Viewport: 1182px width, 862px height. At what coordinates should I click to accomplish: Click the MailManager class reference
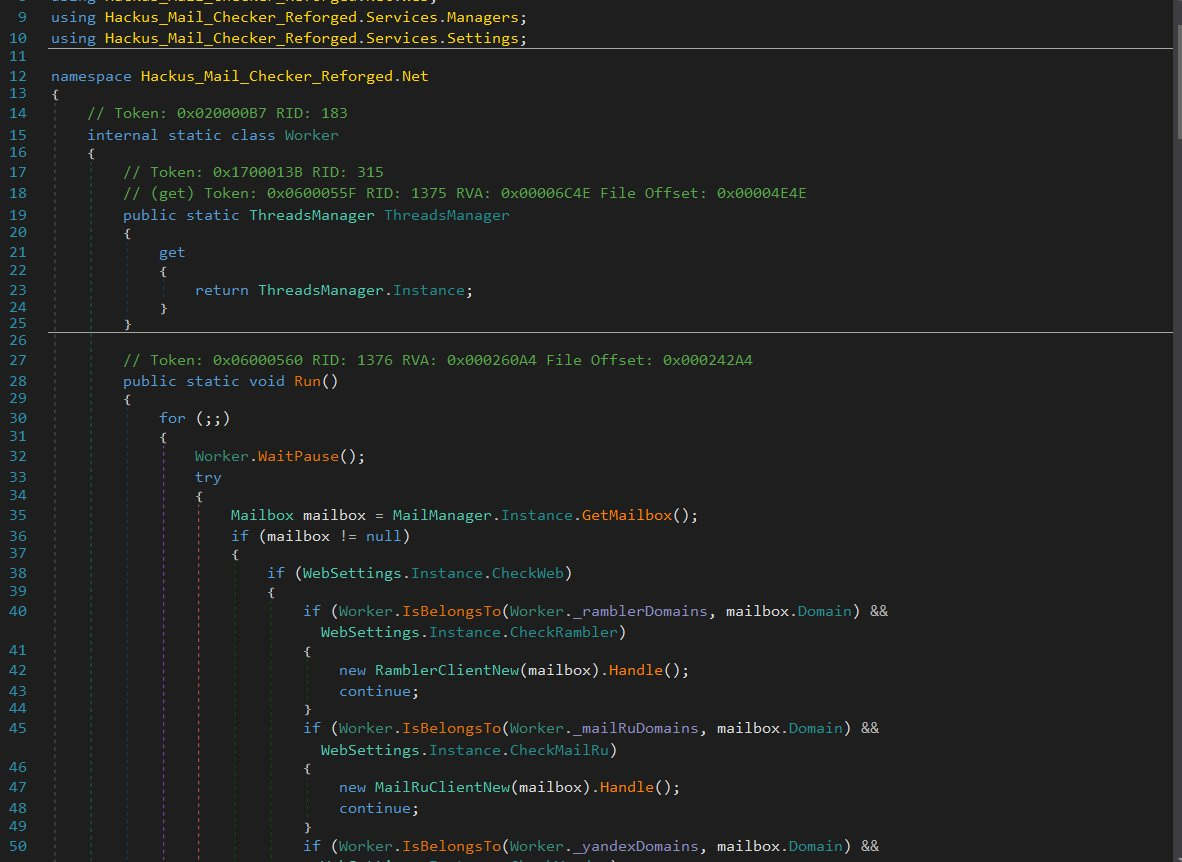pos(442,515)
